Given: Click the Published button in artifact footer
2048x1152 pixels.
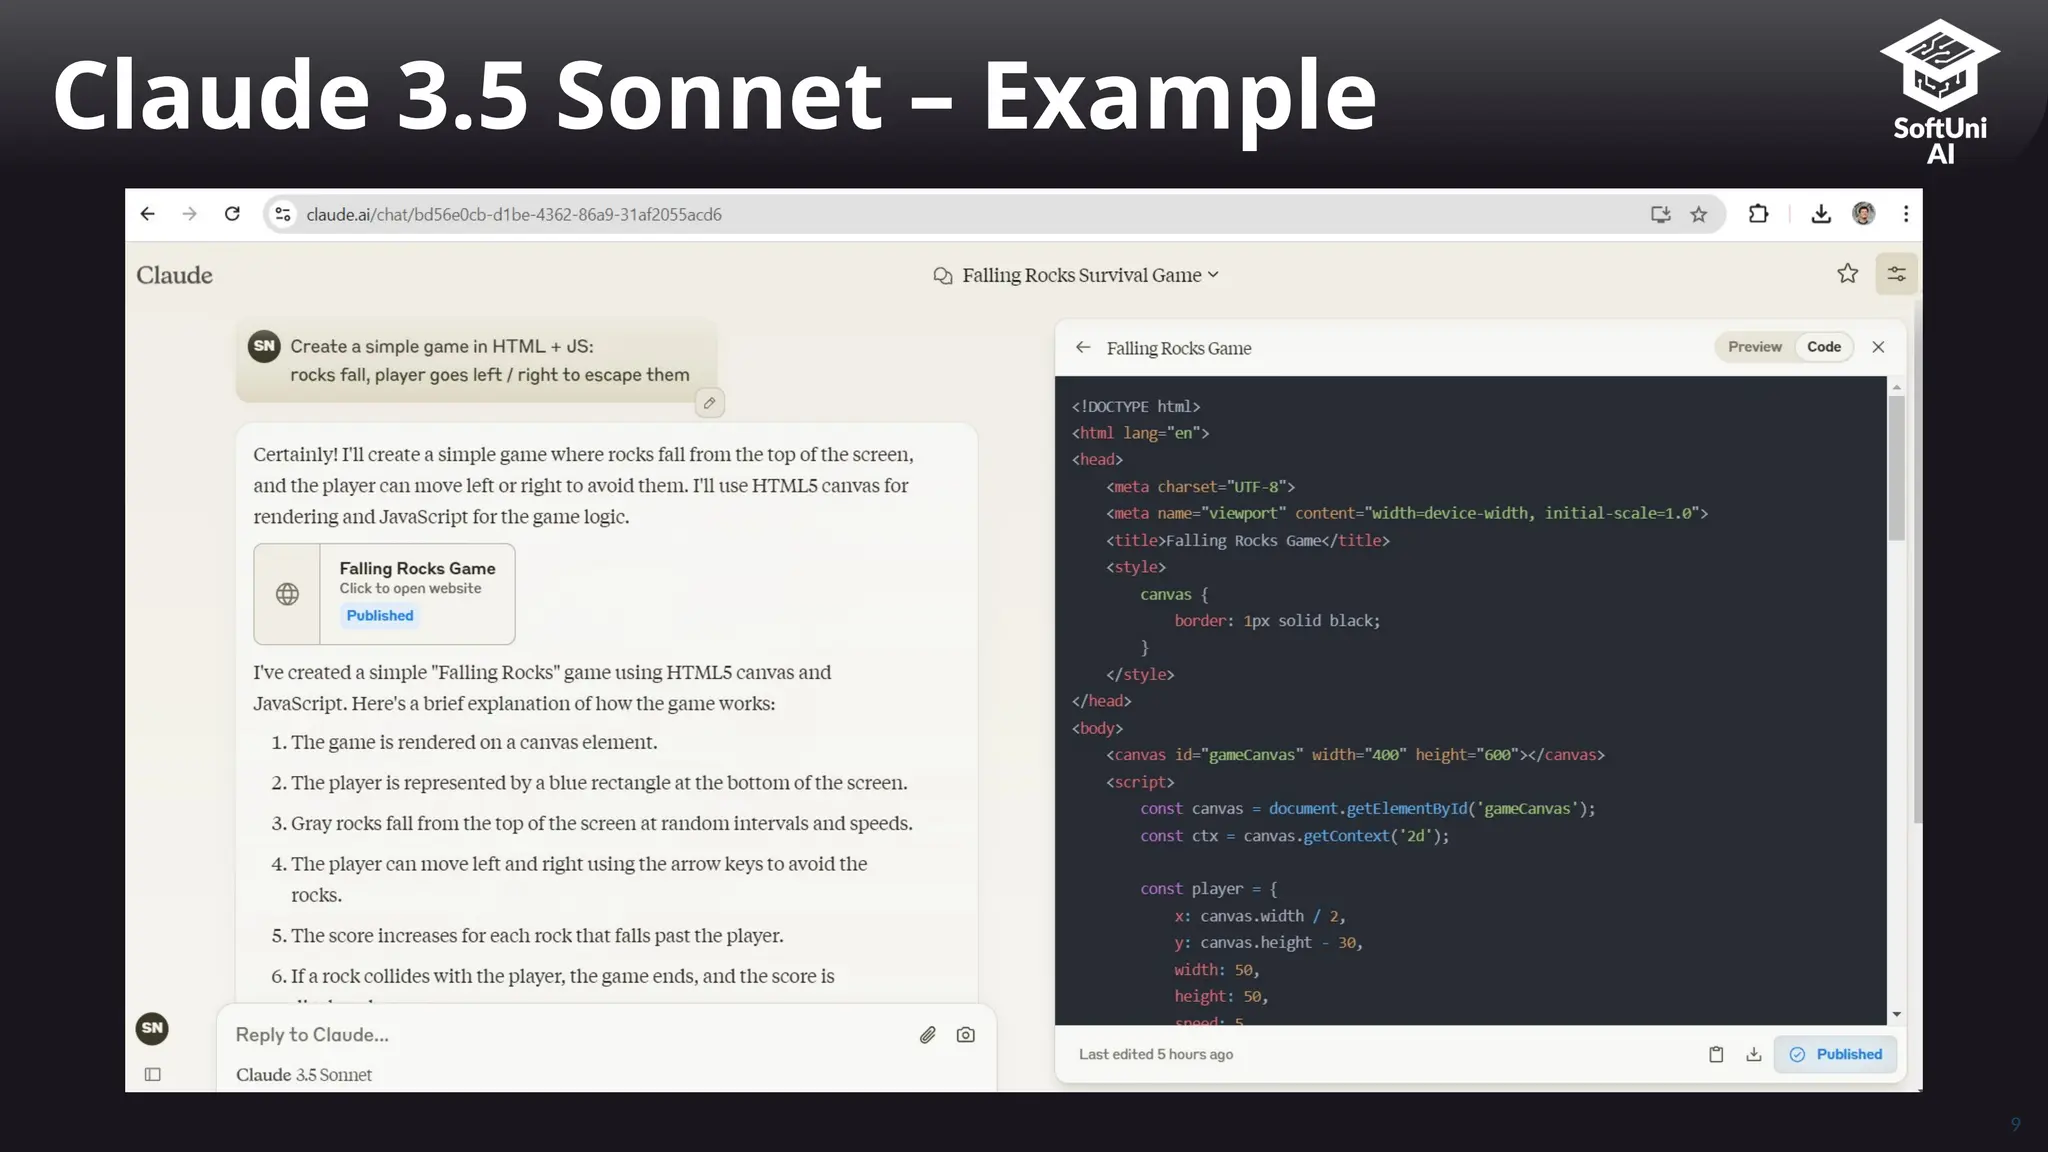Looking at the screenshot, I should (1835, 1054).
